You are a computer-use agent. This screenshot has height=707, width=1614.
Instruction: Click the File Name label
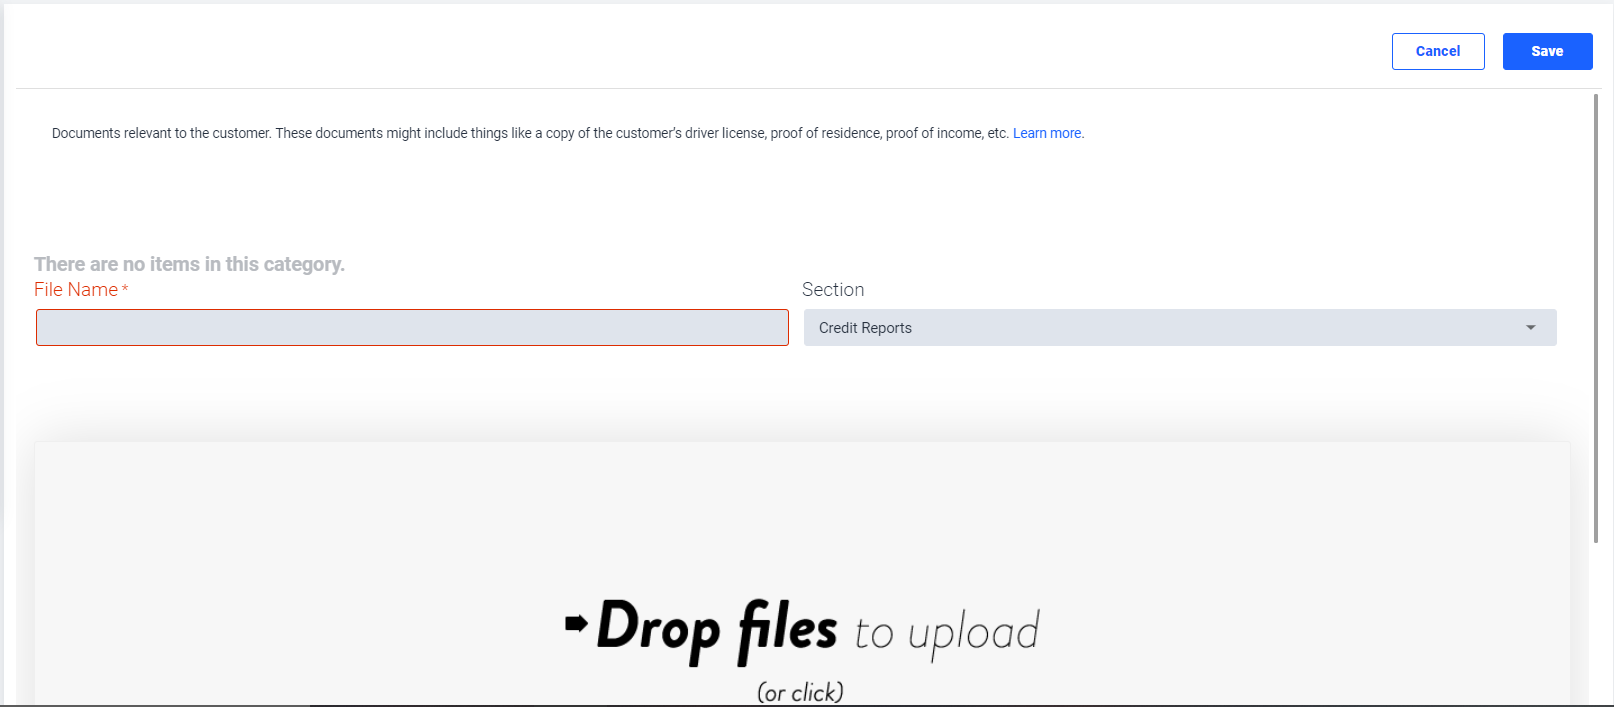[76, 289]
